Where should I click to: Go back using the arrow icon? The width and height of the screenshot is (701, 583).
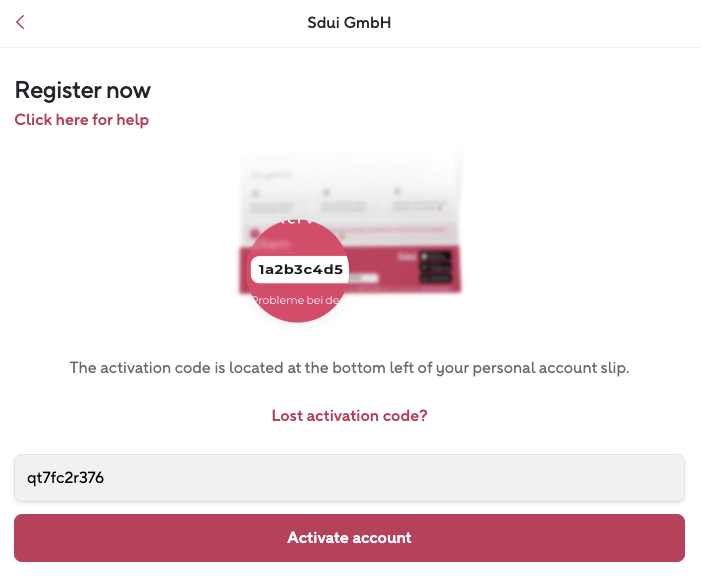pyautogui.click(x=20, y=22)
